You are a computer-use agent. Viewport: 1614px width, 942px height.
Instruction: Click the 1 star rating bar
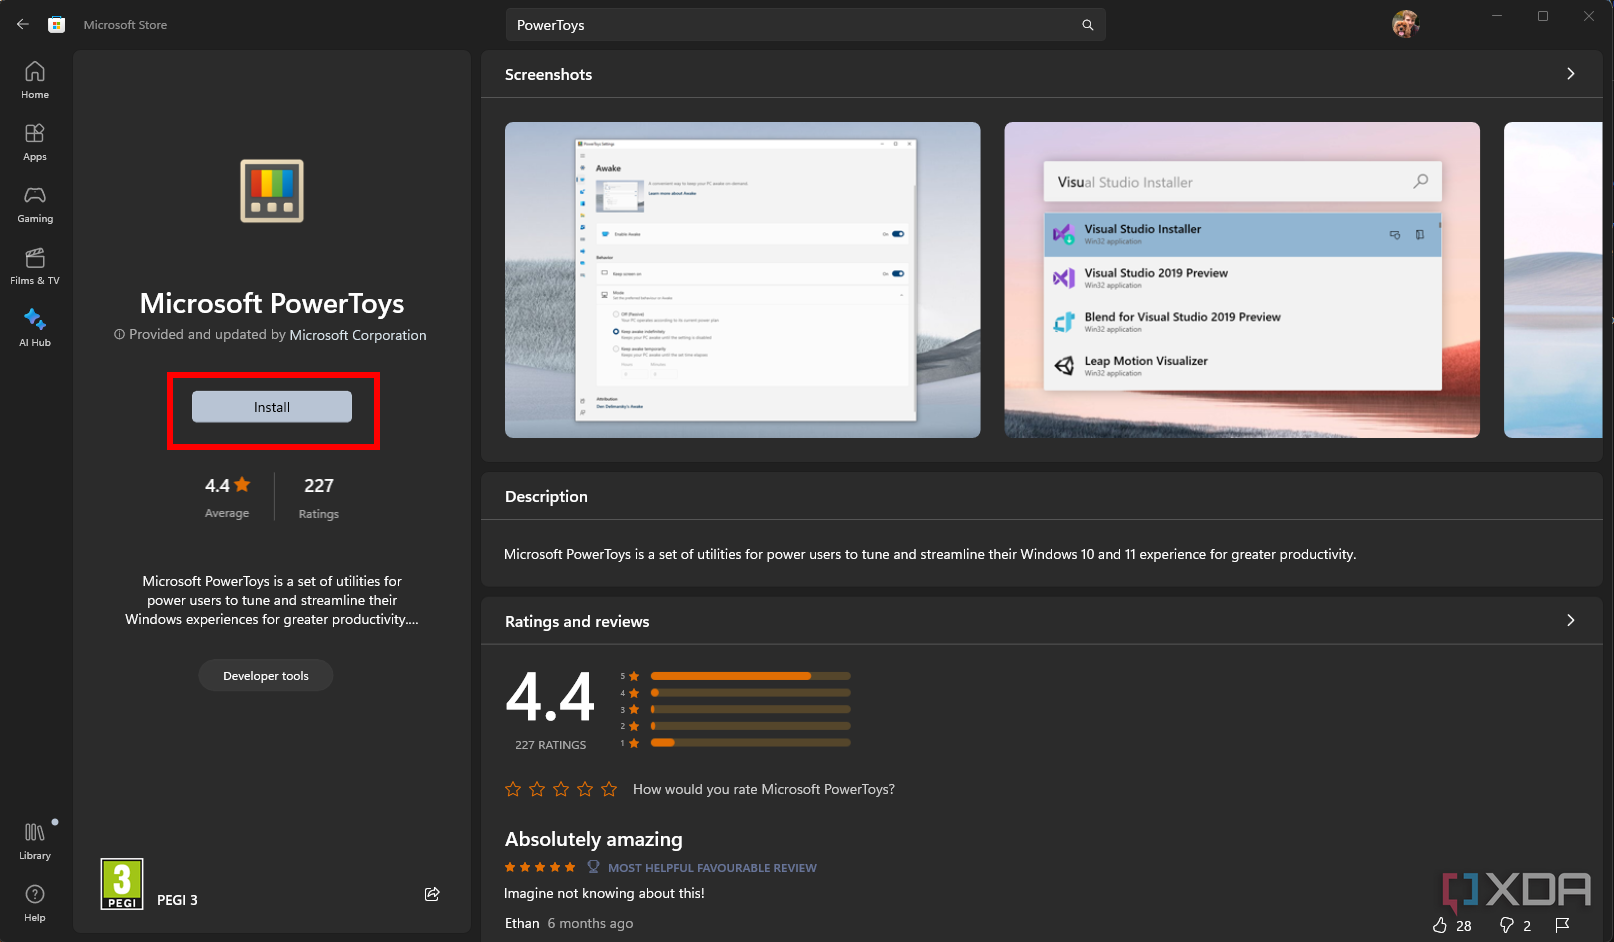point(750,742)
